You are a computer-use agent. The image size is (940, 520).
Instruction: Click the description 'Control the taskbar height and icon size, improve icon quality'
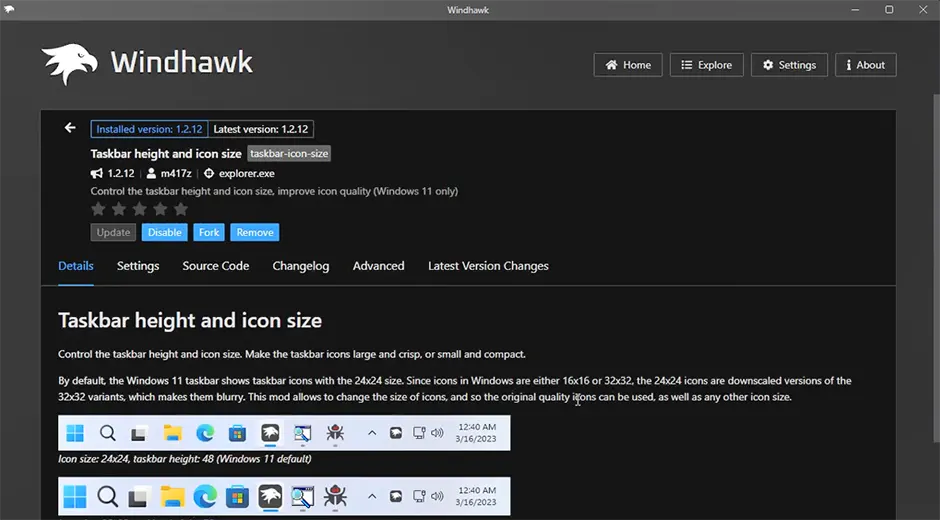pos(274,191)
